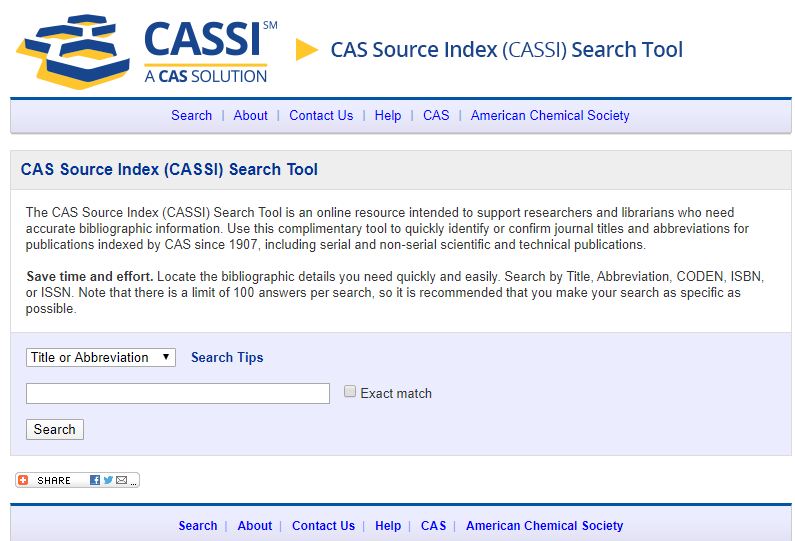
Task: Share via the Twitter bird icon
Action: (x=108, y=480)
